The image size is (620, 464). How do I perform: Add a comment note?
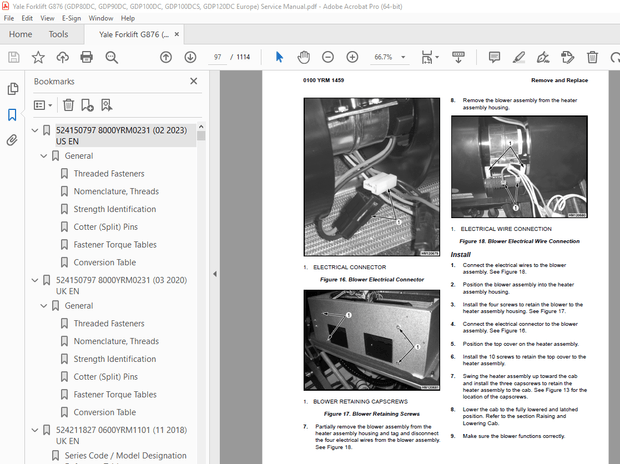(x=494, y=57)
